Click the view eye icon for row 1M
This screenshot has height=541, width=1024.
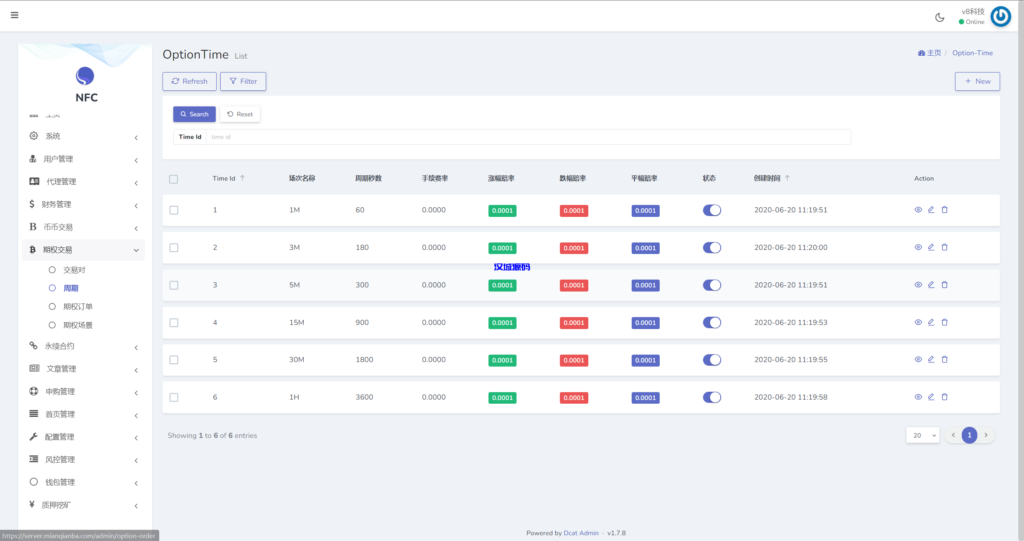918,210
